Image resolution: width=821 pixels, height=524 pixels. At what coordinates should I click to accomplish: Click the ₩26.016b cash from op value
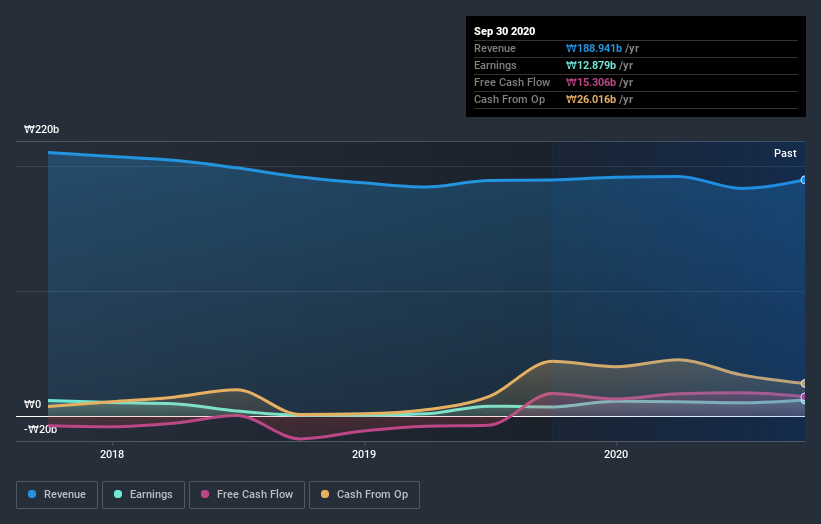tap(591, 99)
